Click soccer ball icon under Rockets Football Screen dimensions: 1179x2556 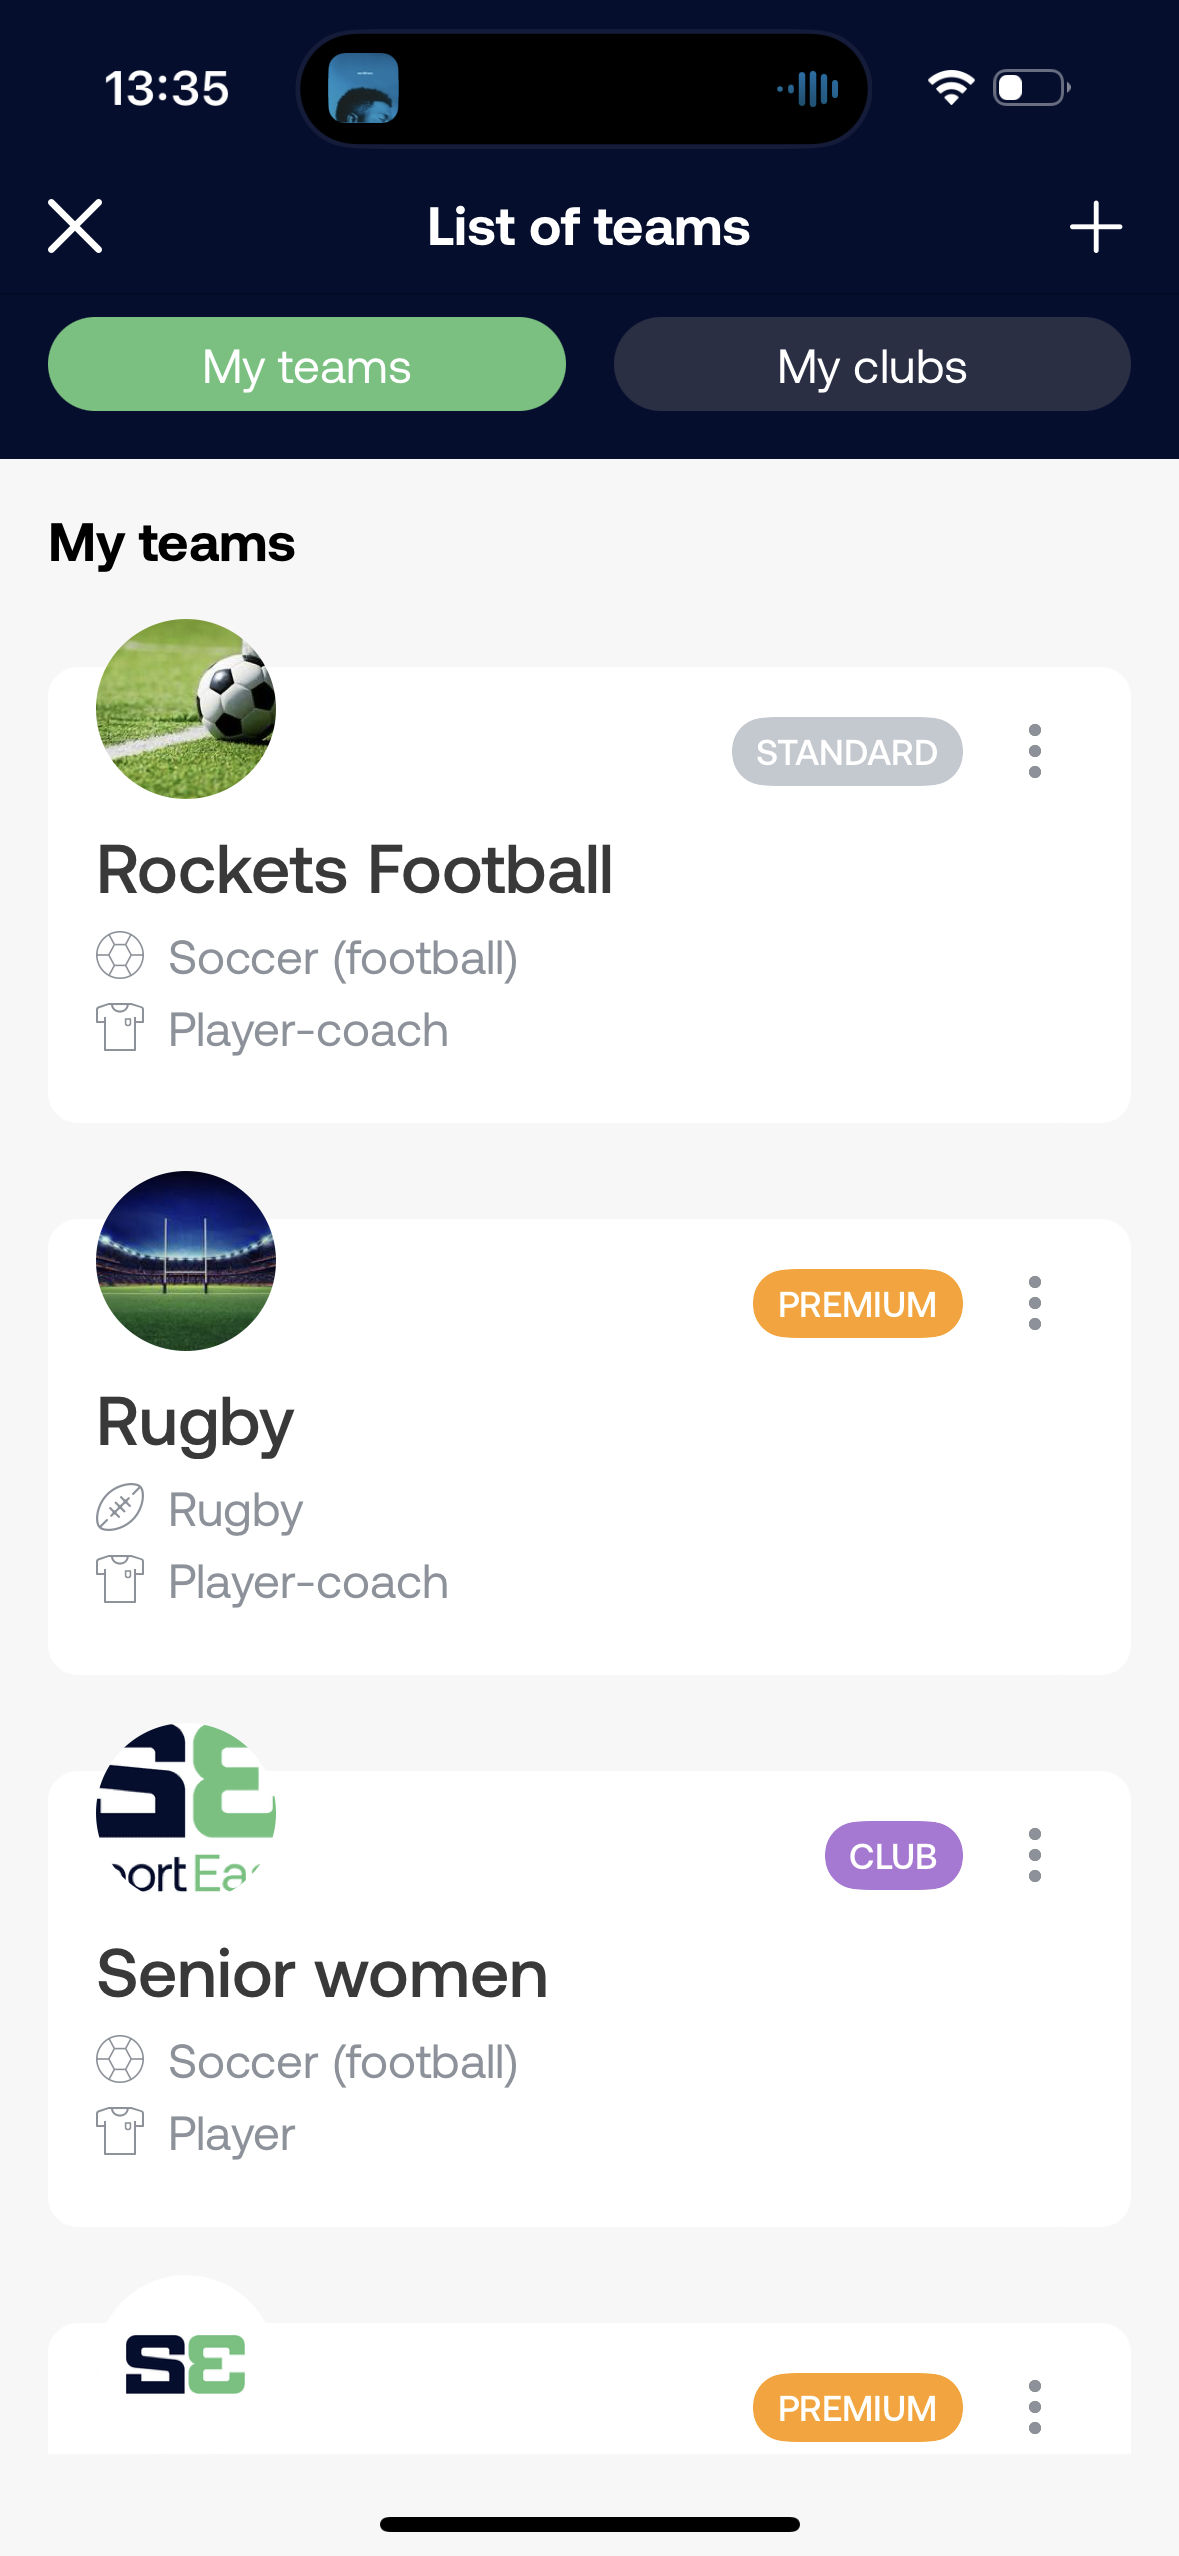tap(120, 956)
